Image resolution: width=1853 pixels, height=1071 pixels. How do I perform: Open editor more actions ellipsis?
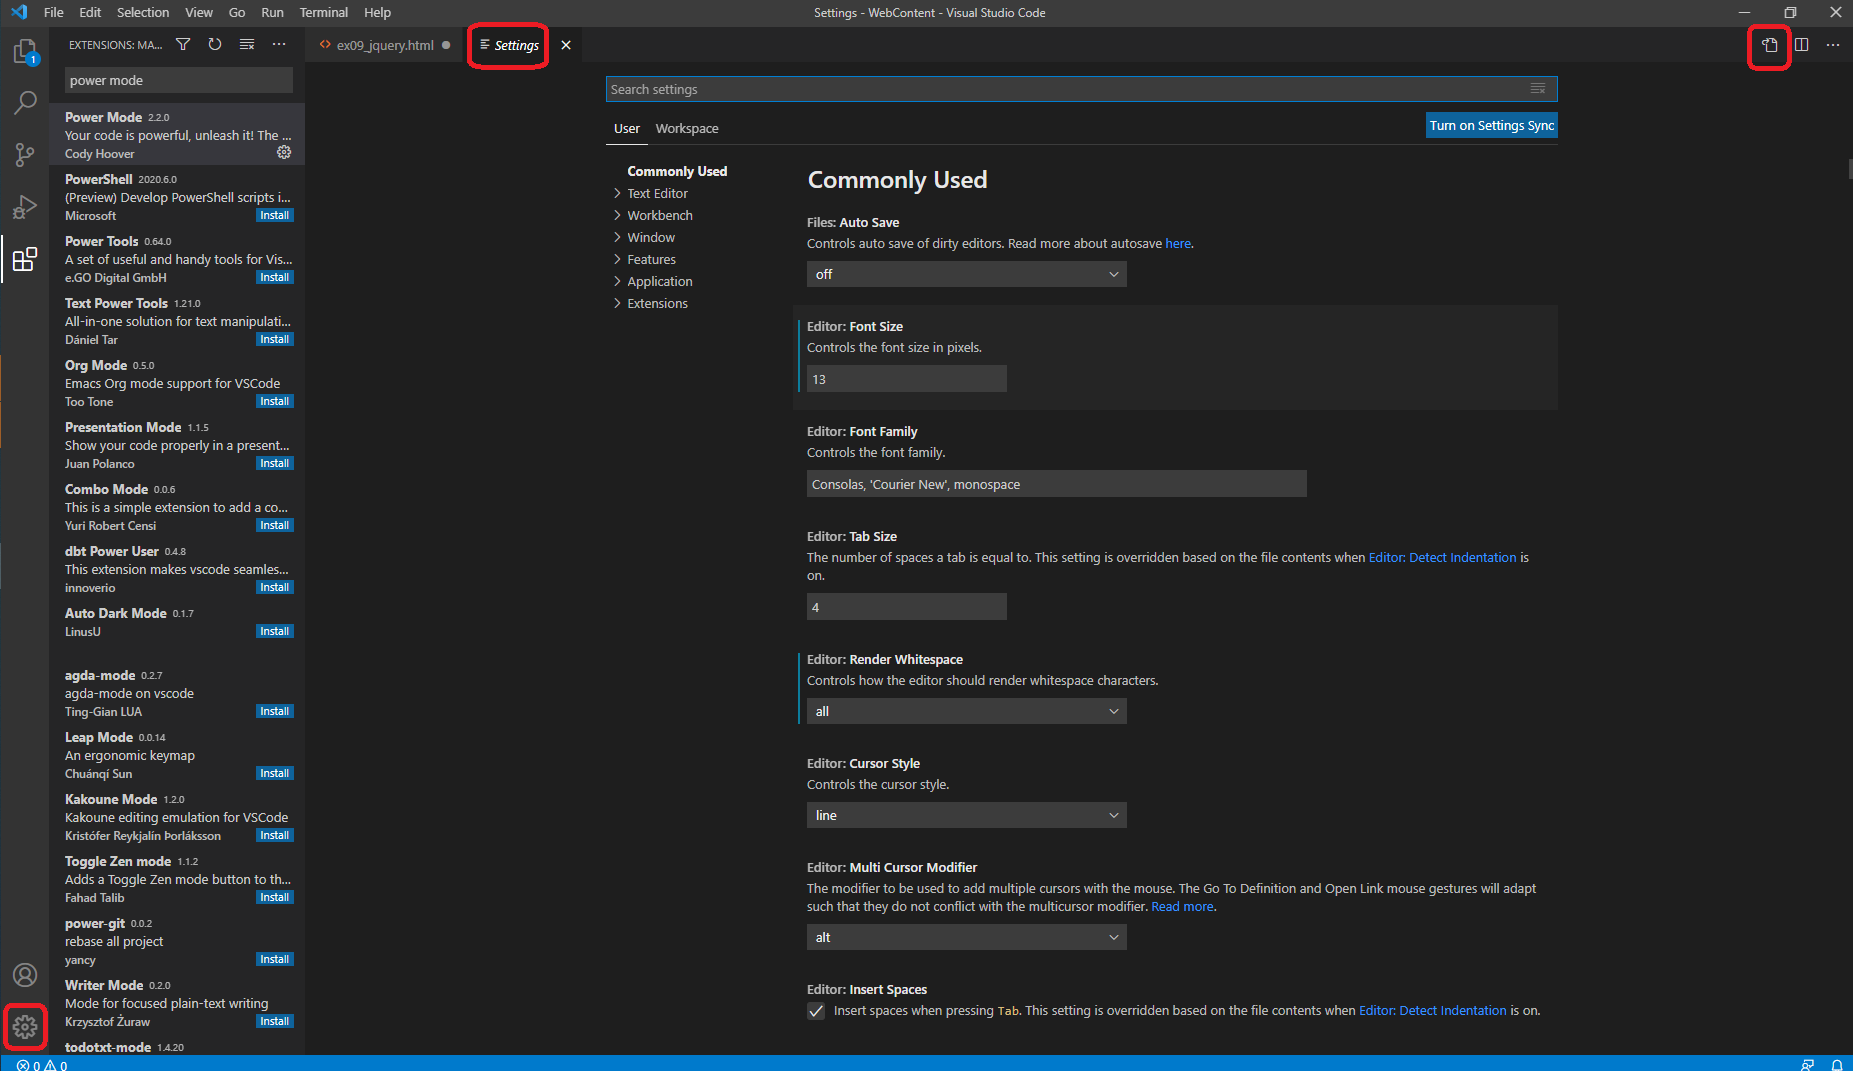(x=1833, y=45)
